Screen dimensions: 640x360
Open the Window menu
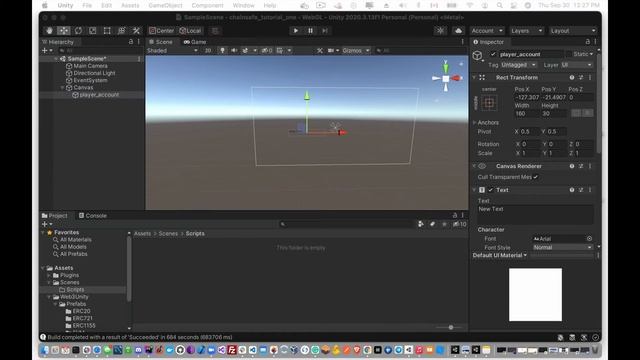tap(243, 5)
